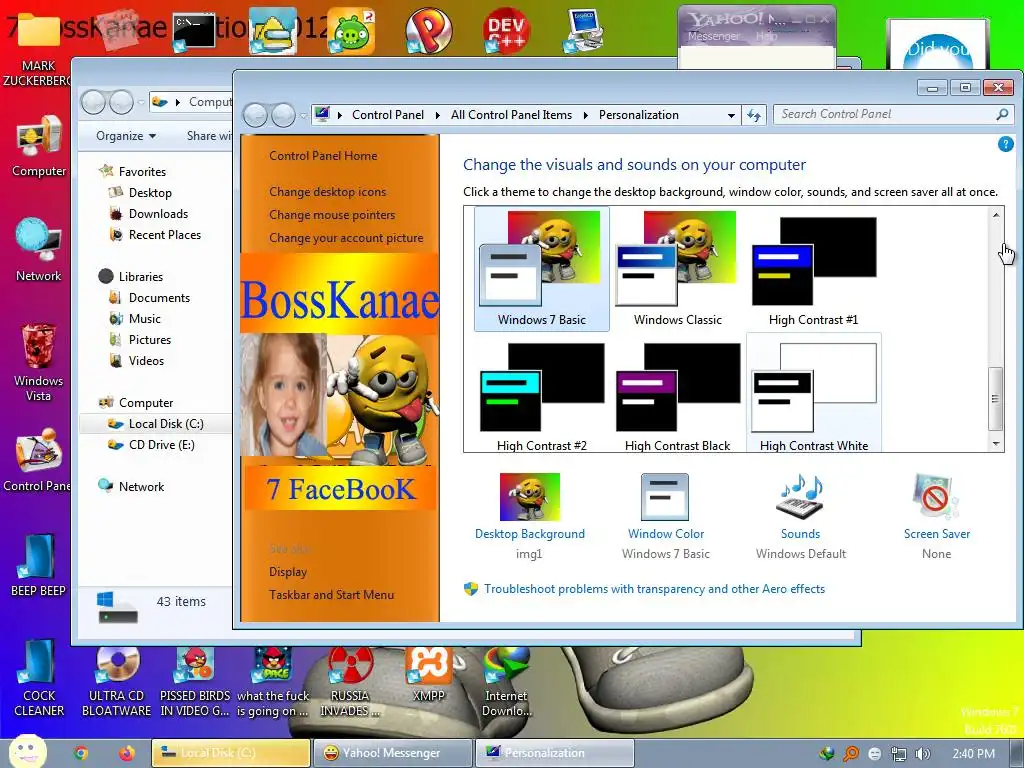This screenshot has height=768, width=1024.
Task: Click Control Panel in the breadcrumb path
Action: tap(388, 115)
